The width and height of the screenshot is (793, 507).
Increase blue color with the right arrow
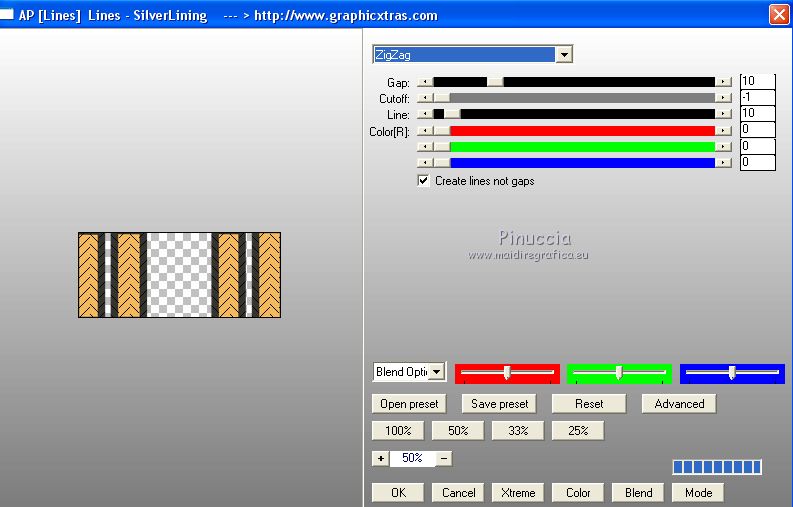tap(723, 162)
